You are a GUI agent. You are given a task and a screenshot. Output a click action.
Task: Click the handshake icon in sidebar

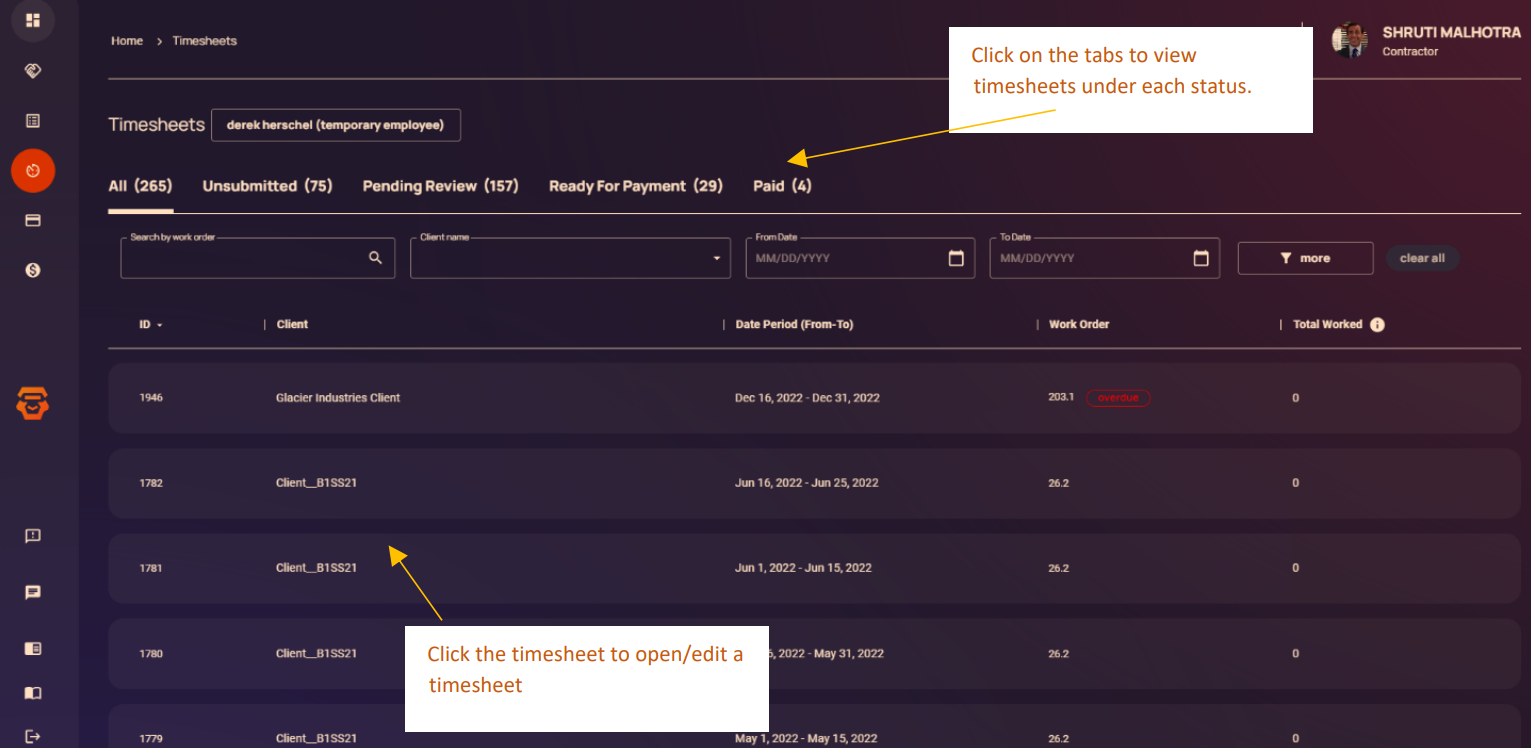pyautogui.click(x=33, y=71)
